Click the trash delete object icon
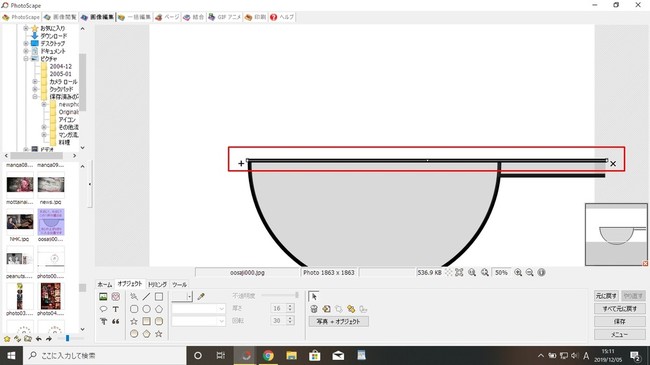Screen dimensions: 650x365 click(x=314, y=309)
